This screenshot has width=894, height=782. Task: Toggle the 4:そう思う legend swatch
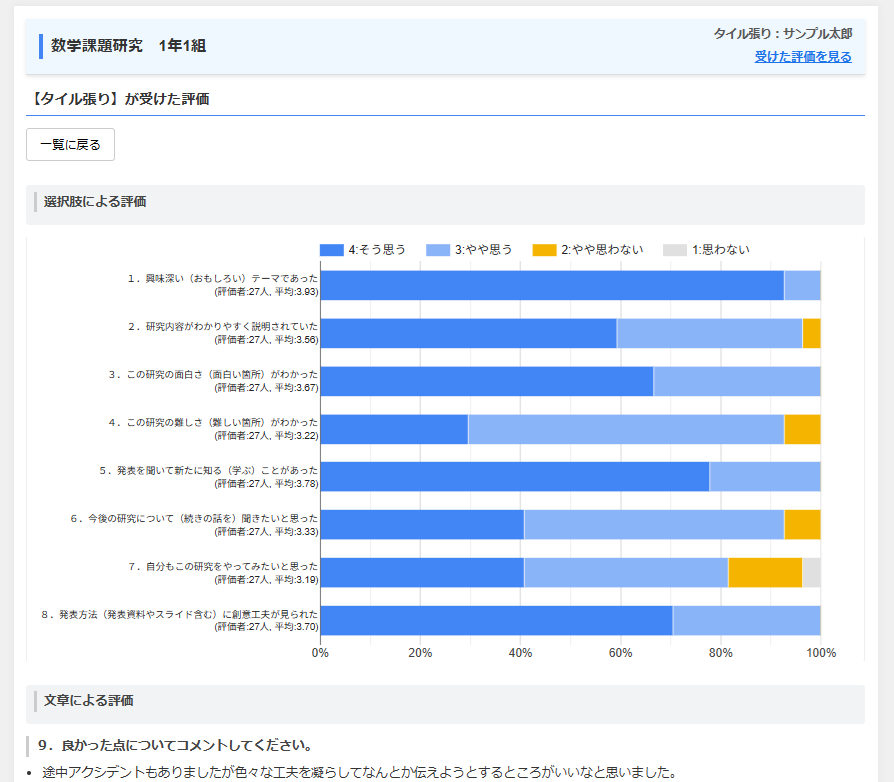click(332, 250)
